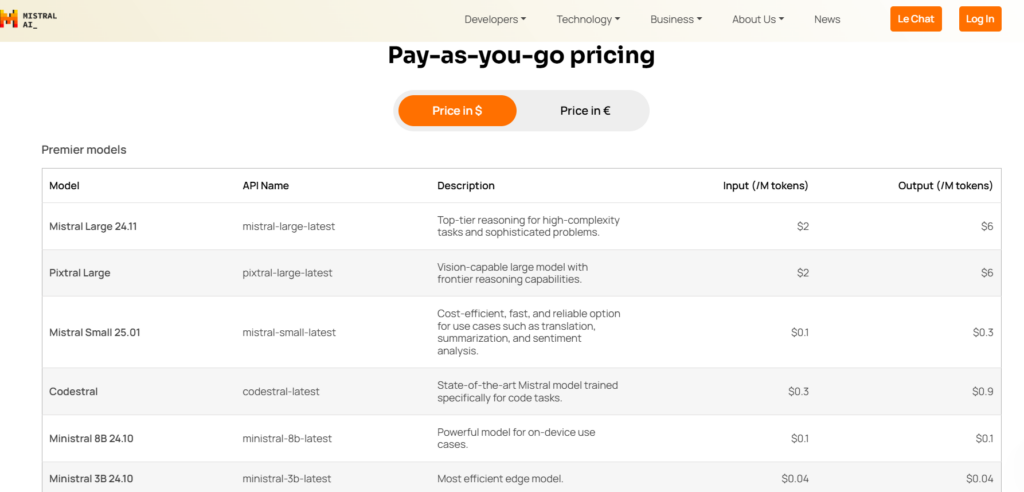Click Mistral Large's $6 output price
This screenshot has width=1024, height=492.
987,226
